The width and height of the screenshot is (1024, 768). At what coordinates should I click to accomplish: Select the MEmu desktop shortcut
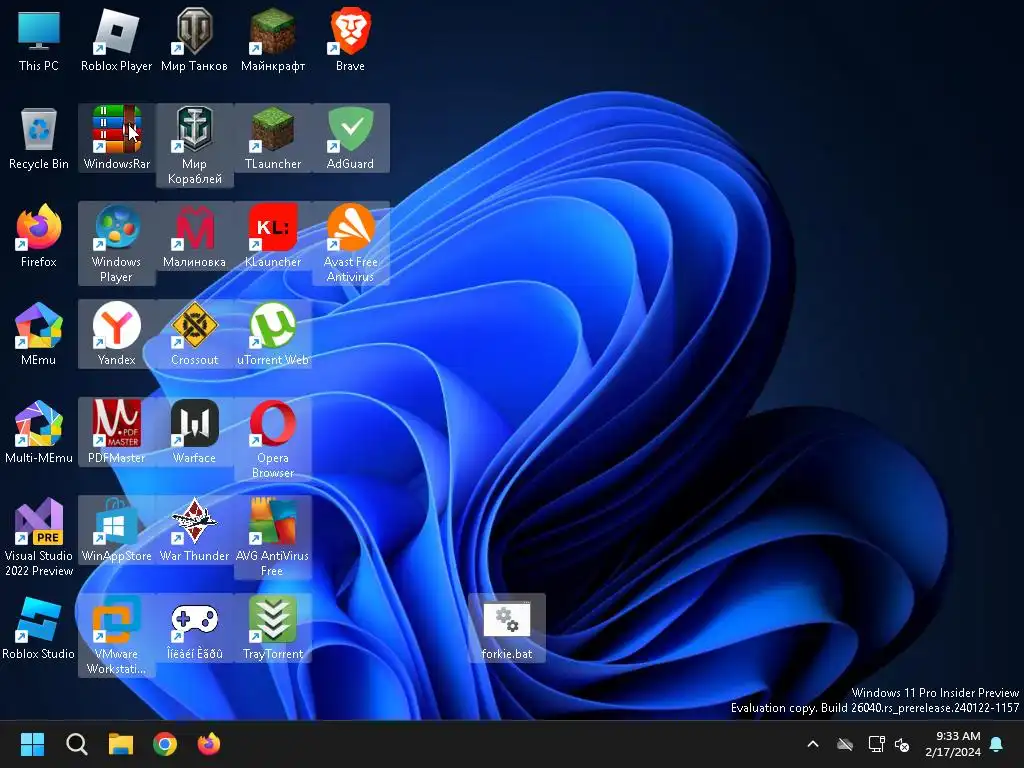[x=39, y=334]
